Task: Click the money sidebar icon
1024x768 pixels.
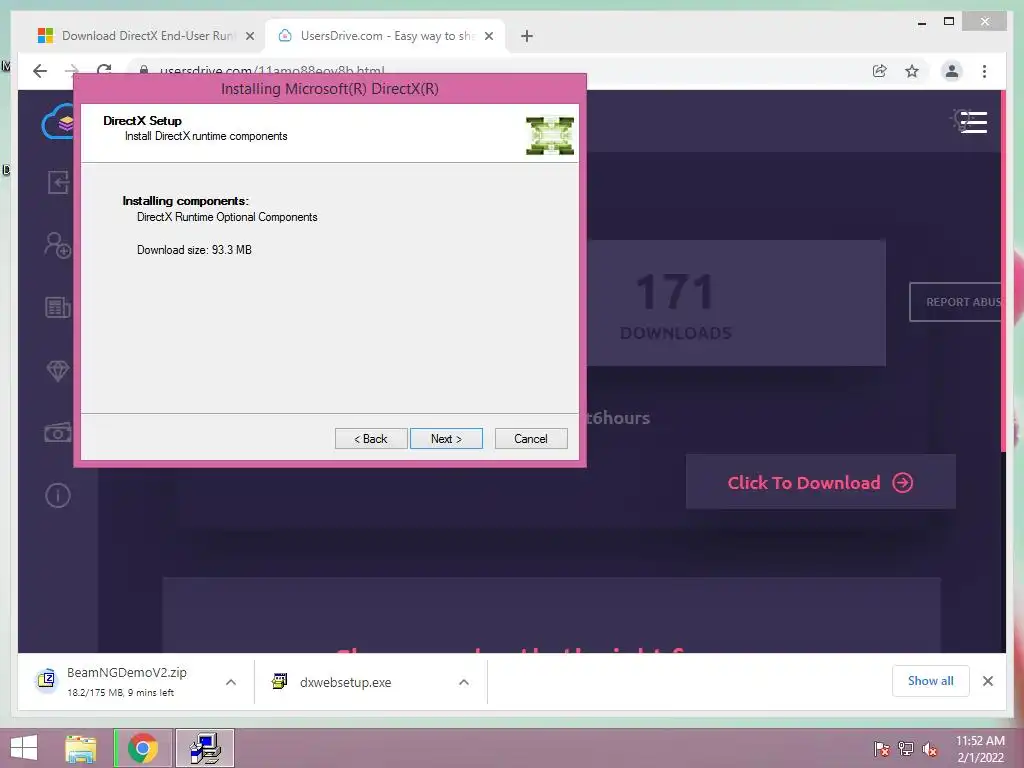Action: click(57, 432)
